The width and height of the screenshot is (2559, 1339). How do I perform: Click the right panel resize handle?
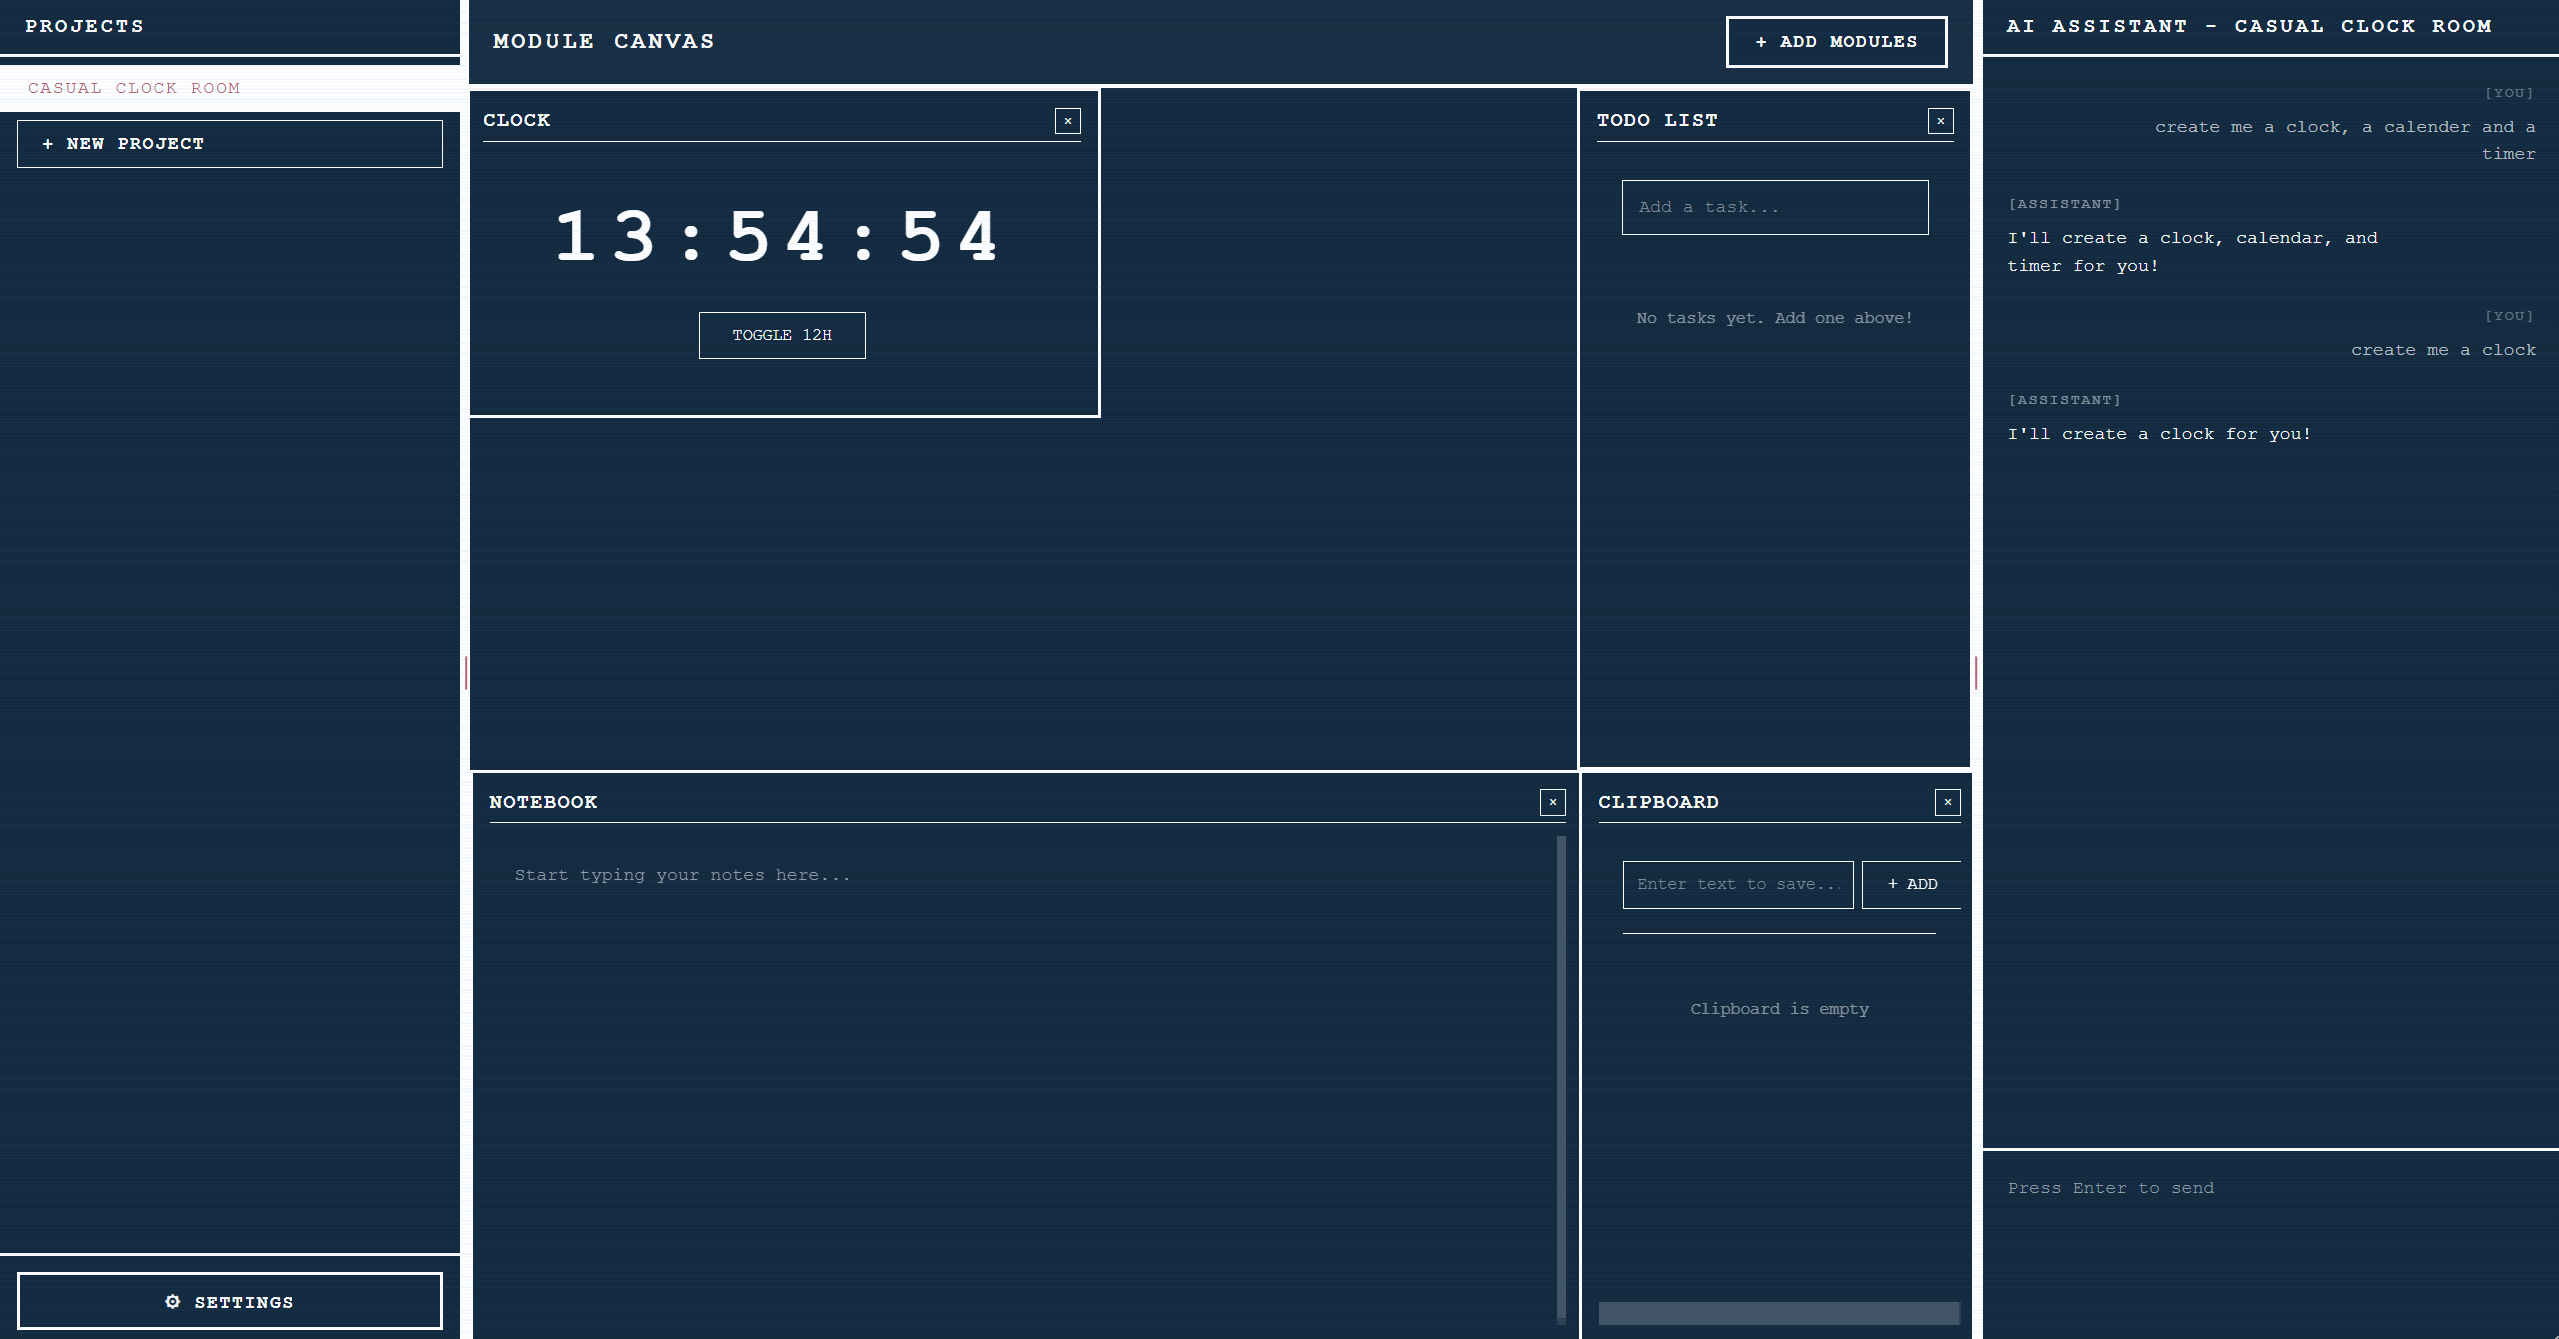coord(1976,673)
